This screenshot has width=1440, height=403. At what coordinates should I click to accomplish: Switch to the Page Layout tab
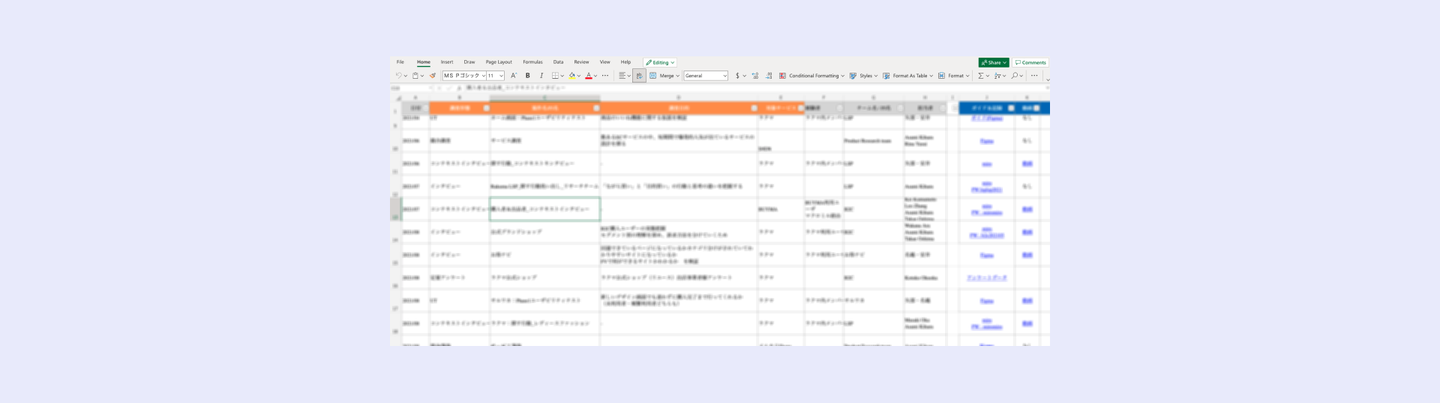point(499,62)
